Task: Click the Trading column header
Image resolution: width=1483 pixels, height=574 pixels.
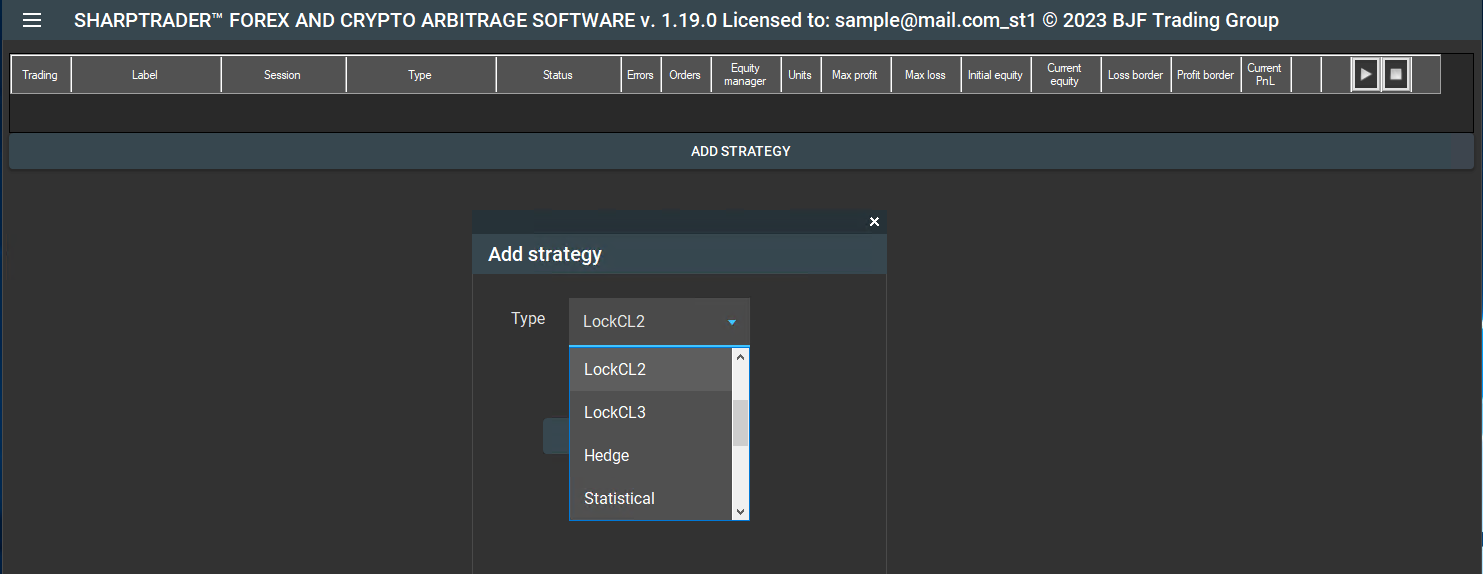Action: click(x=40, y=75)
